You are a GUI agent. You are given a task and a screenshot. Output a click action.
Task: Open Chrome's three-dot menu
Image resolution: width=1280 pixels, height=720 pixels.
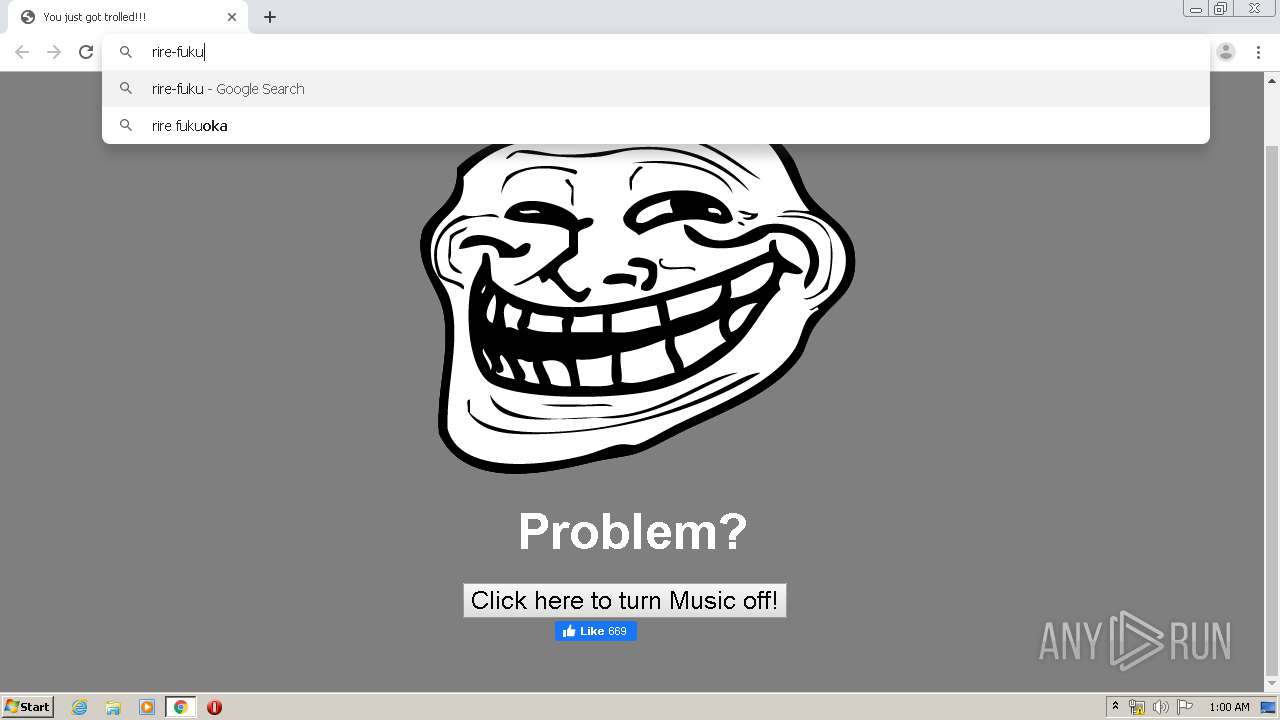(1259, 52)
